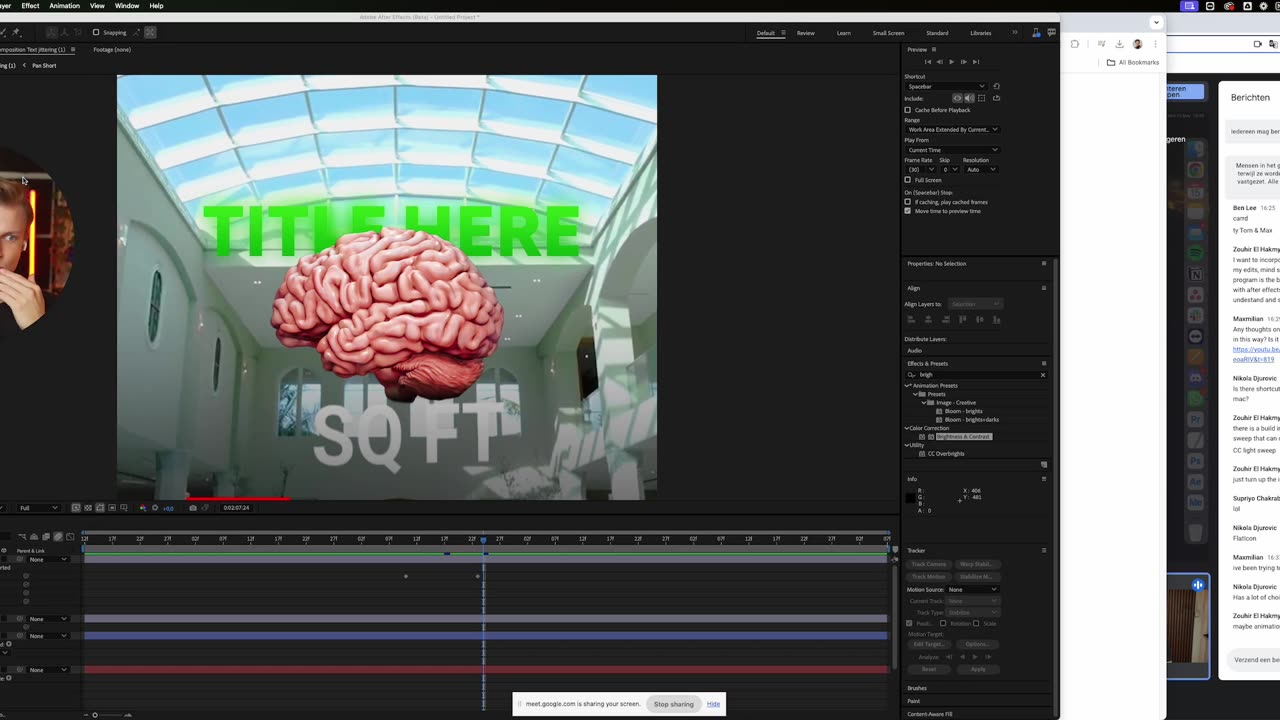This screenshot has height=720, width=1280.
Task: Select the Bloom - brights preset
Action: pos(963,411)
